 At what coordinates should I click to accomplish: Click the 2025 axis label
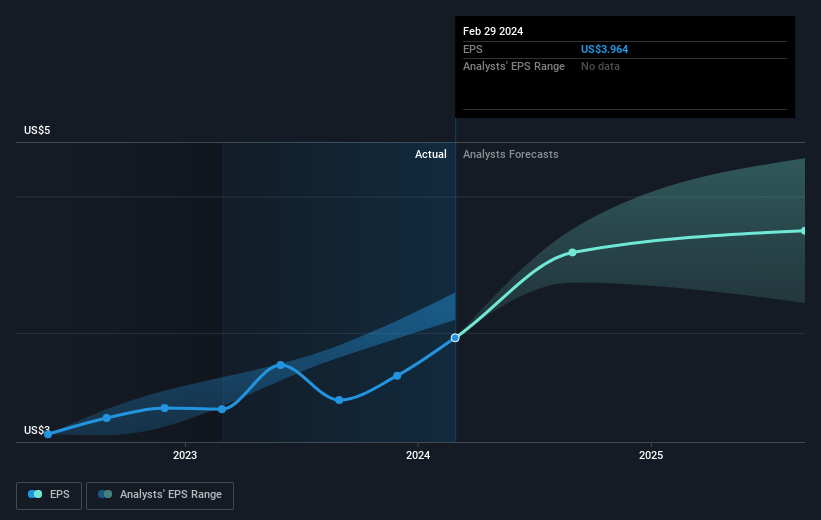click(651, 455)
